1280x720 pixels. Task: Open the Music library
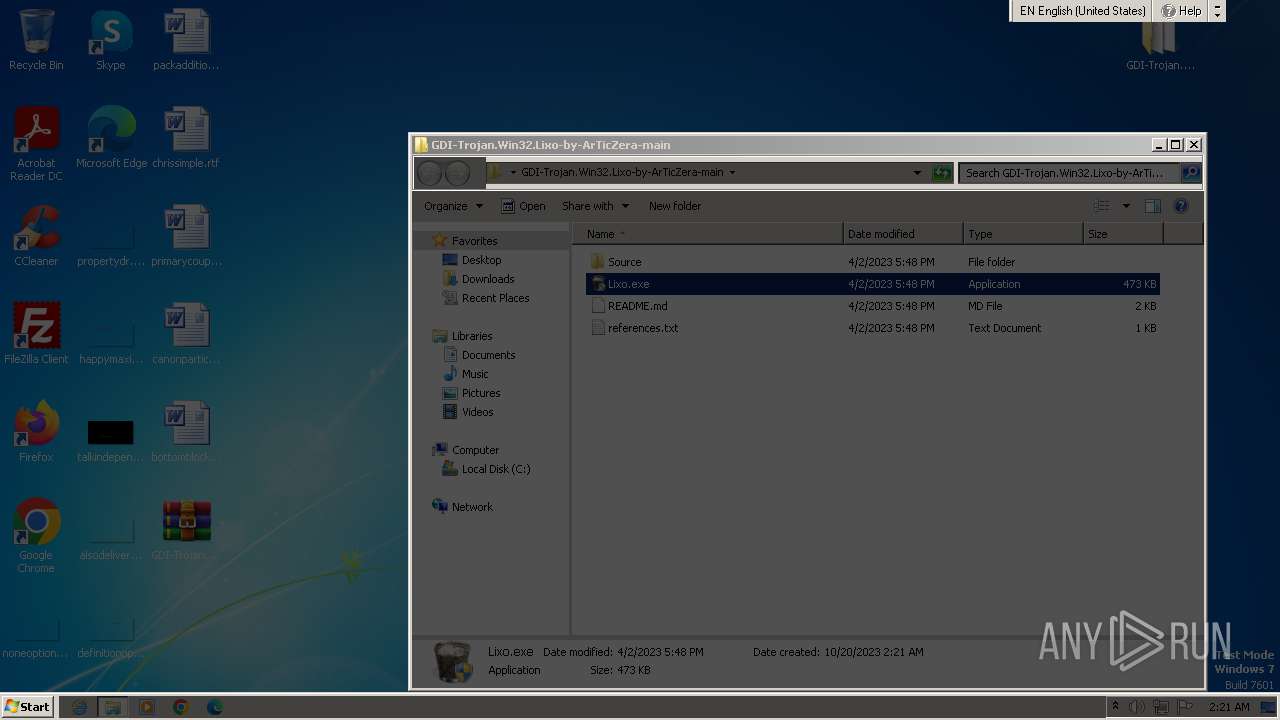(x=475, y=374)
